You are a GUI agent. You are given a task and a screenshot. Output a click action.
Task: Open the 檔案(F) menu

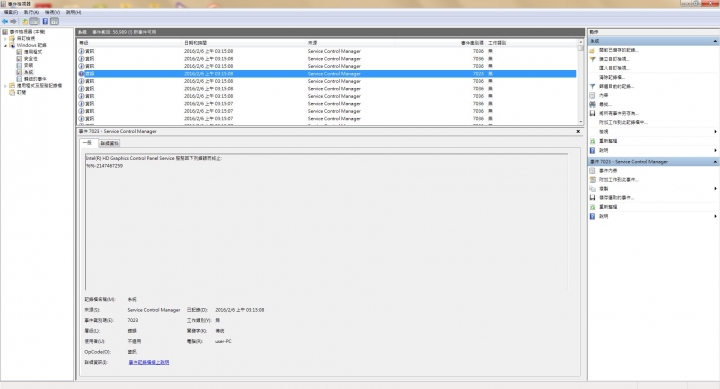click(11, 12)
